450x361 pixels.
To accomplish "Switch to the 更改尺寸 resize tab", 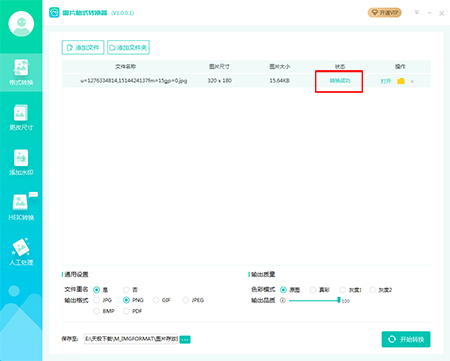I will click(x=21, y=117).
